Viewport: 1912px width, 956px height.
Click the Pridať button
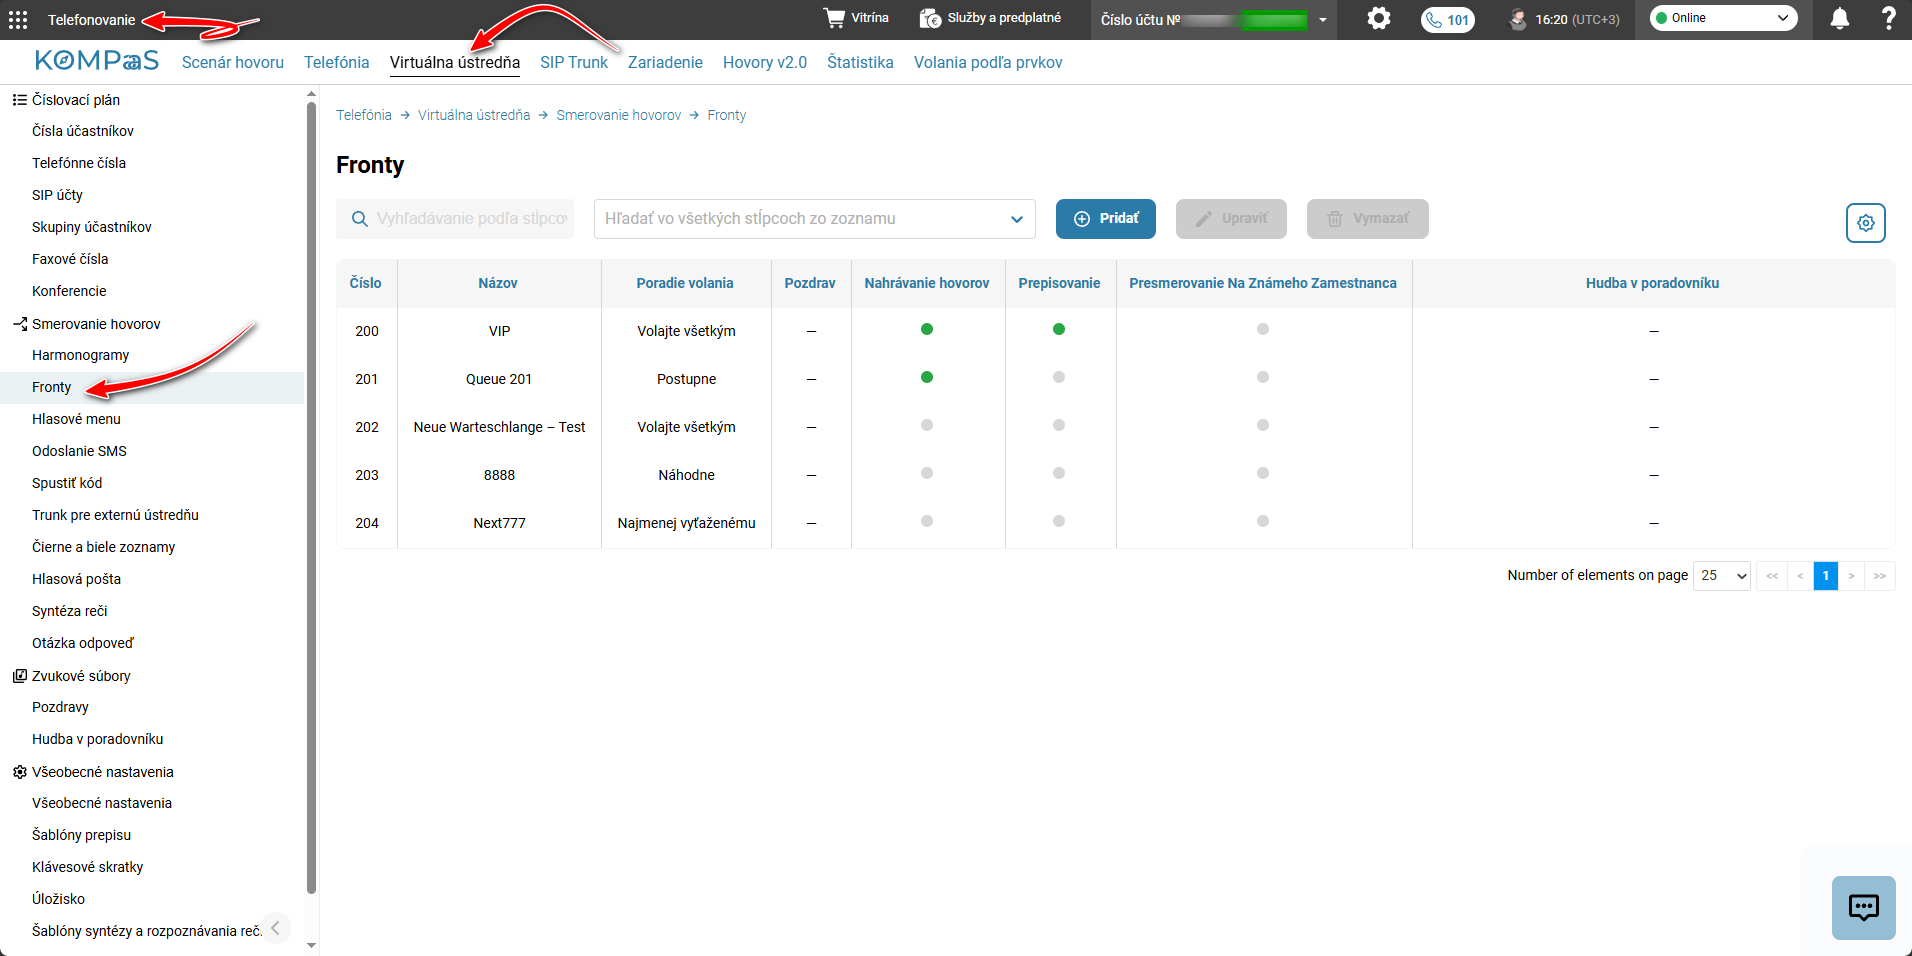tap(1106, 219)
